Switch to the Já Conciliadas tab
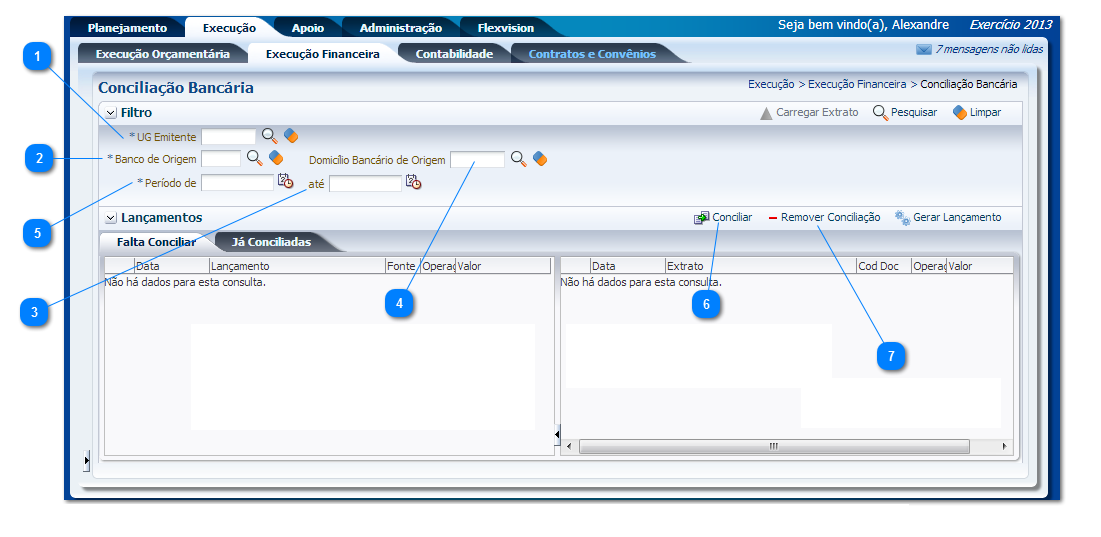The width and height of the screenshot is (1101, 537). 271,242
